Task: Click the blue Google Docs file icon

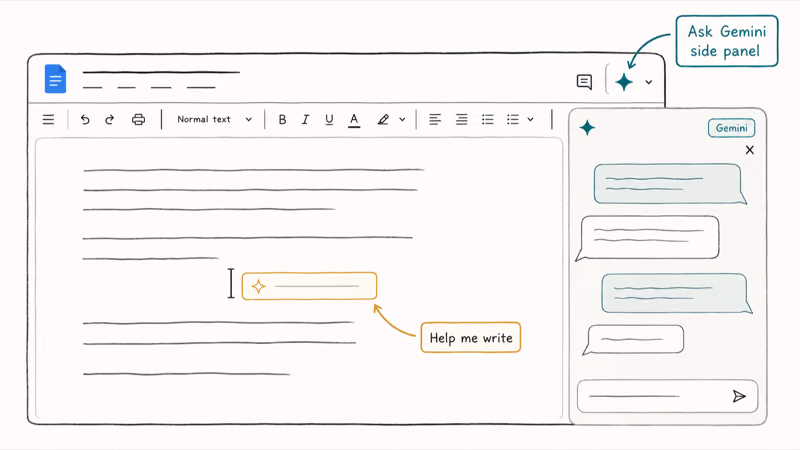Action: [55, 79]
